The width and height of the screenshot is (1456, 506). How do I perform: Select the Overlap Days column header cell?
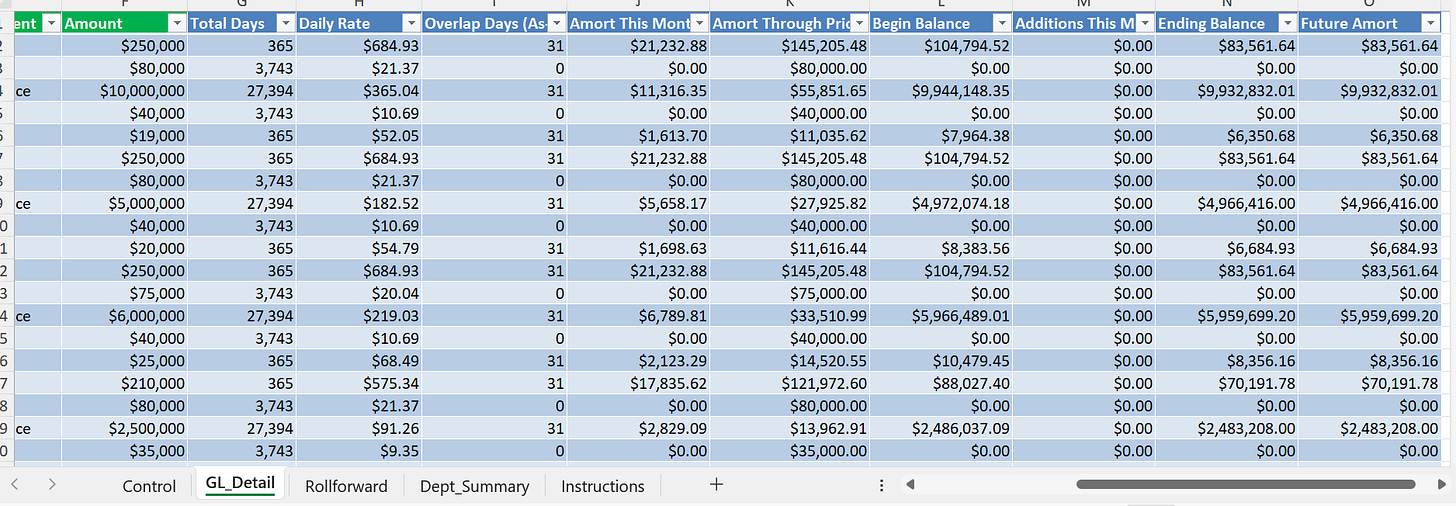(493, 23)
